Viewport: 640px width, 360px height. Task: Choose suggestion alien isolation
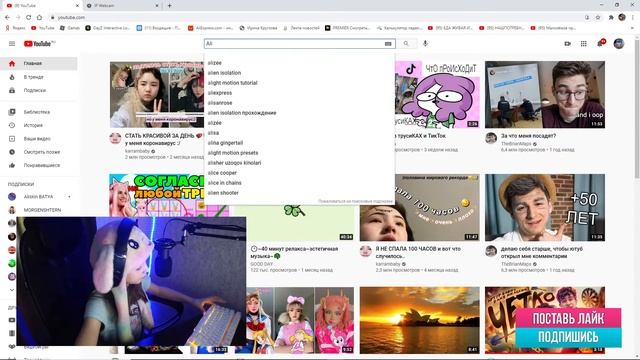click(x=300, y=73)
